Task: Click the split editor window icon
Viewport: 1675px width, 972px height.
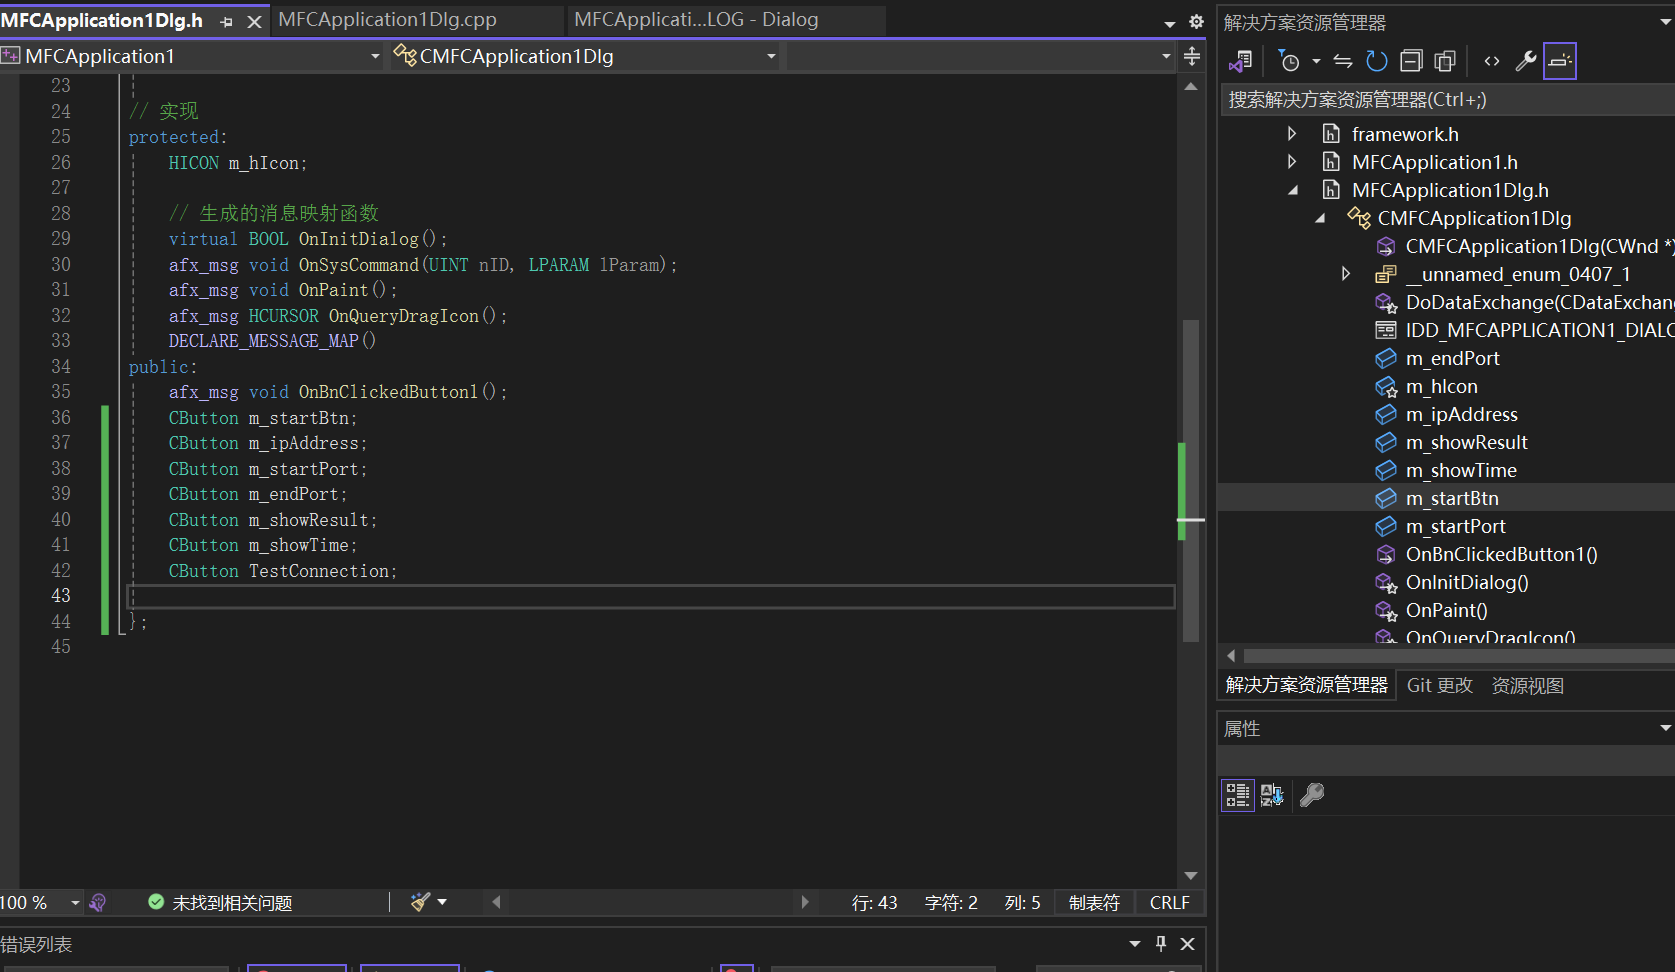Action: (1192, 56)
